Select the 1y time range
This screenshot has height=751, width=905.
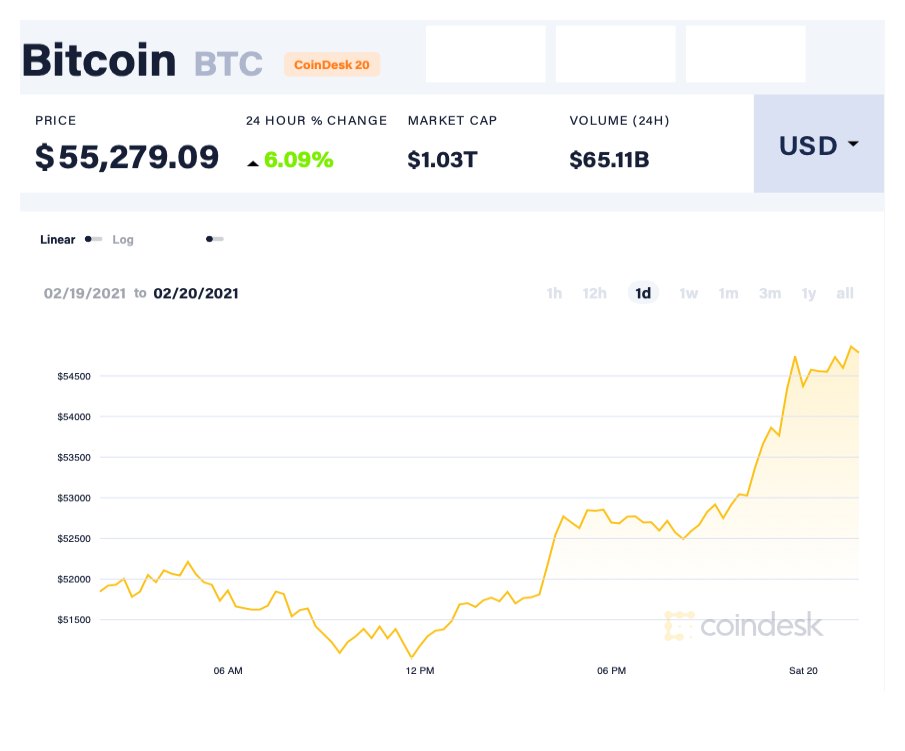[808, 293]
